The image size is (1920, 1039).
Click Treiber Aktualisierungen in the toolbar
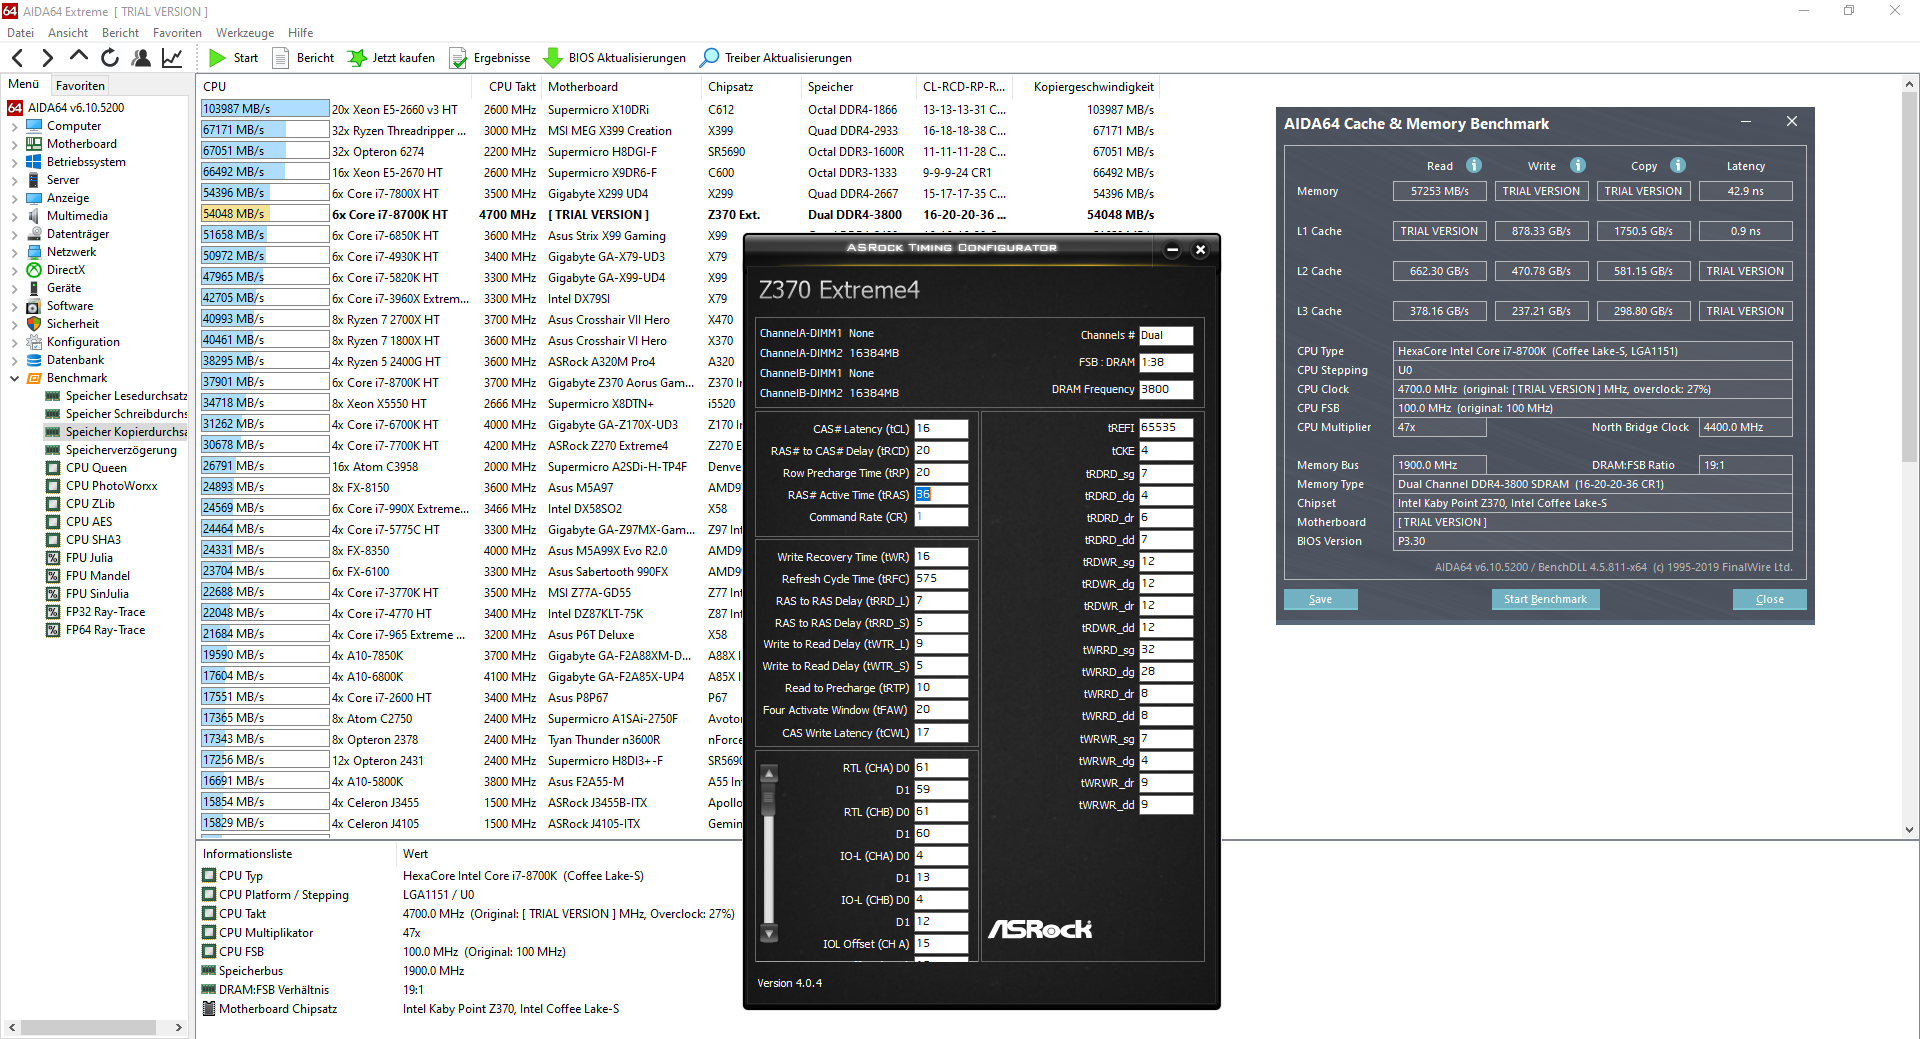(x=777, y=58)
